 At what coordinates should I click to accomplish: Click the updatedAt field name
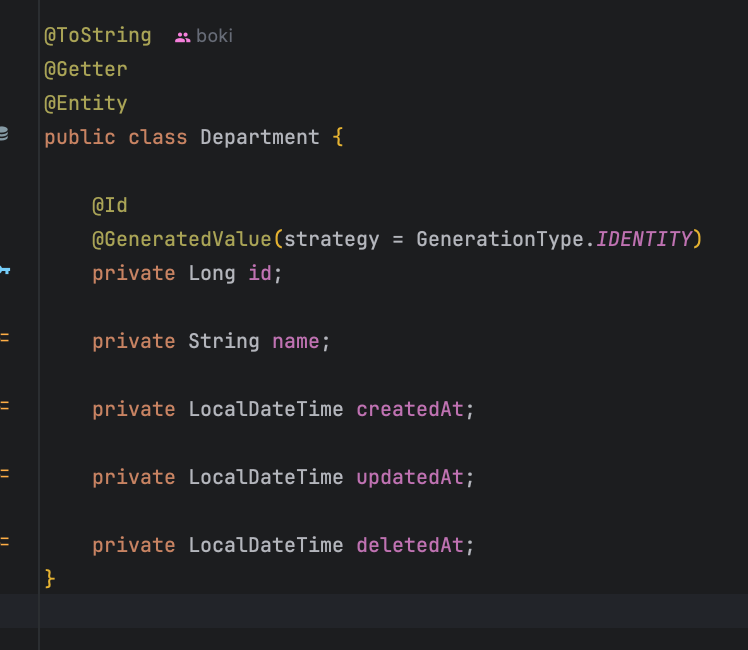[410, 477]
